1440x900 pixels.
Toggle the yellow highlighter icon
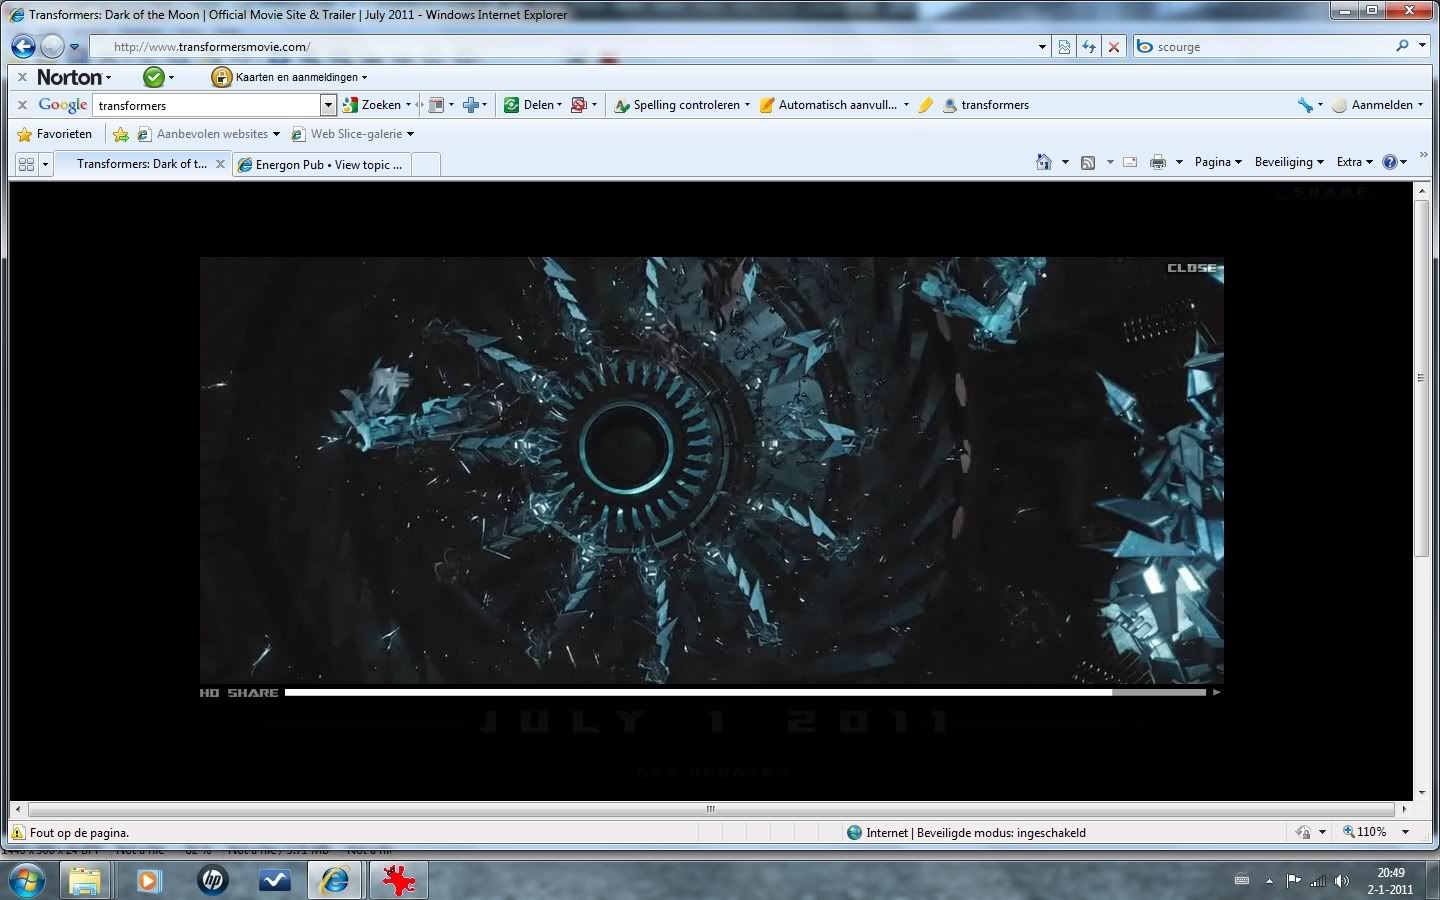click(x=926, y=105)
